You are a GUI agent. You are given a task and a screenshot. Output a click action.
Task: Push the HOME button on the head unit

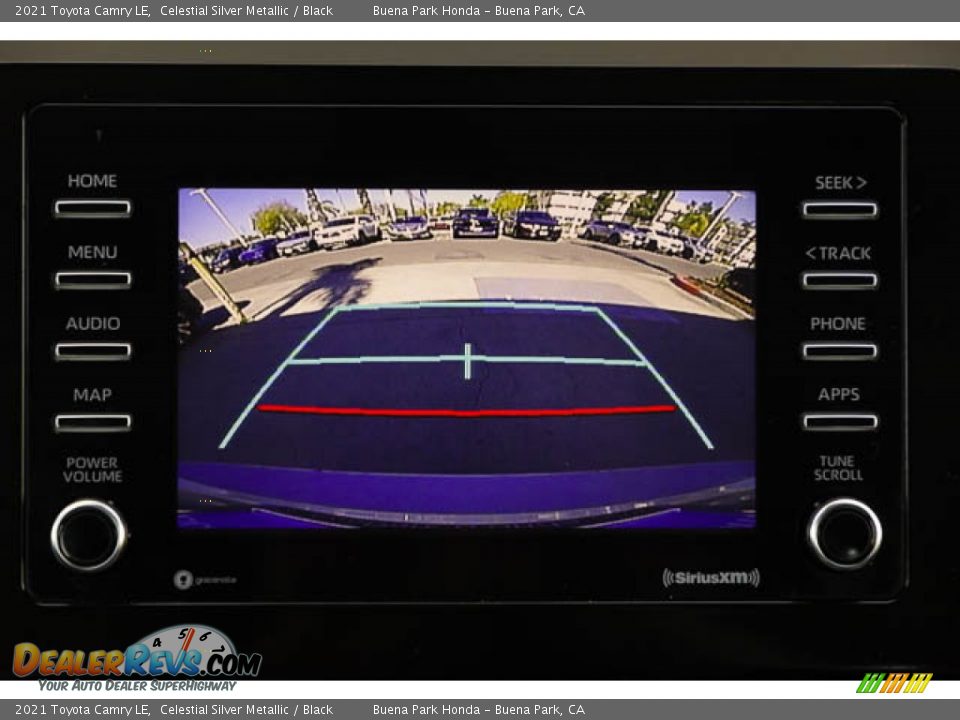[92, 208]
